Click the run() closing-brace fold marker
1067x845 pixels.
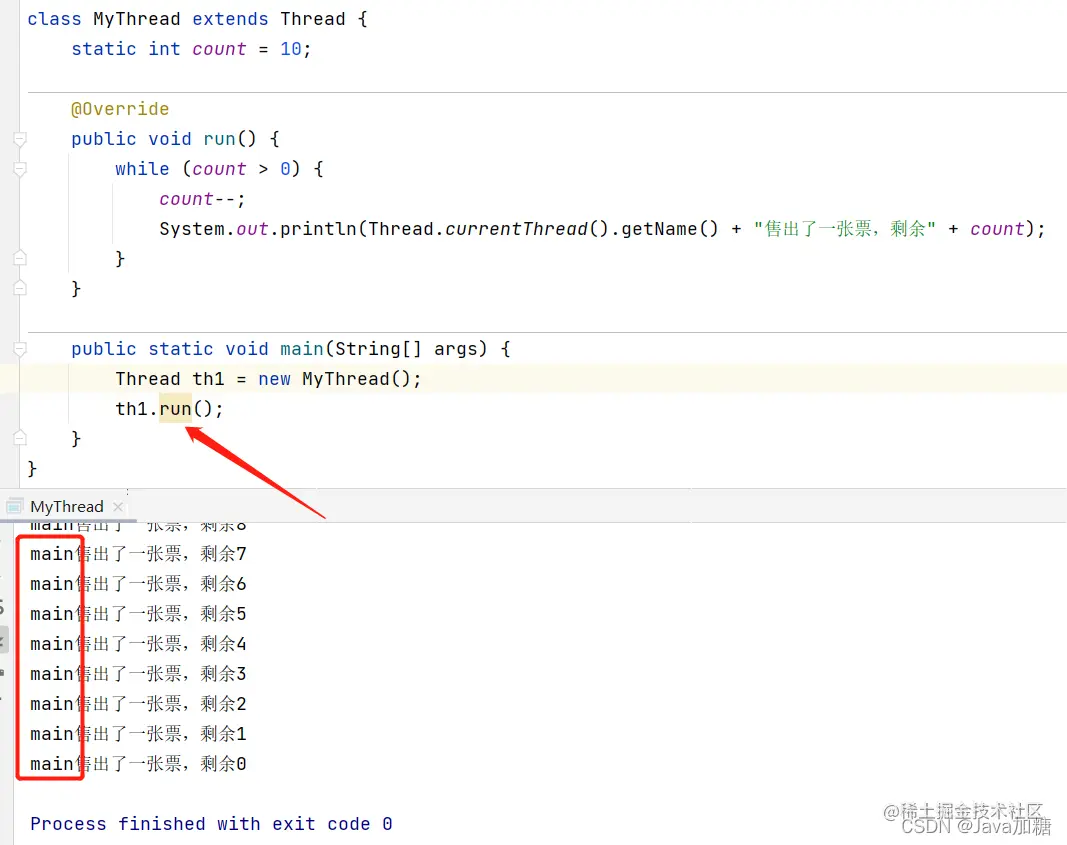[20, 288]
